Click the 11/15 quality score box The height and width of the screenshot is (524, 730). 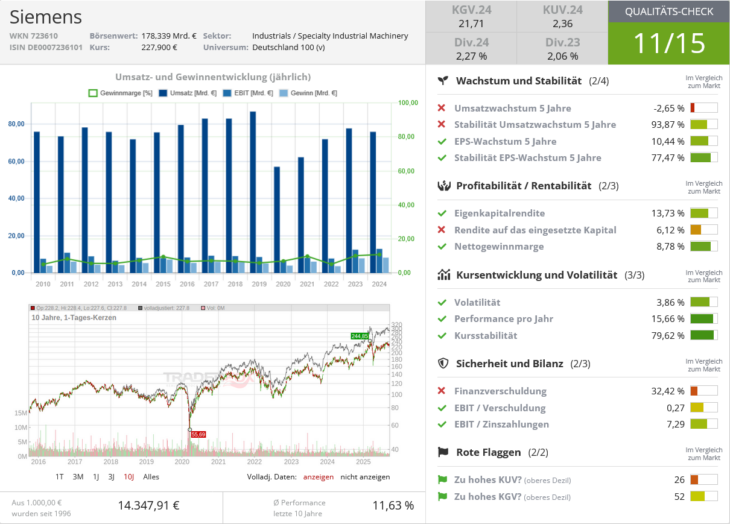click(669, 43)
